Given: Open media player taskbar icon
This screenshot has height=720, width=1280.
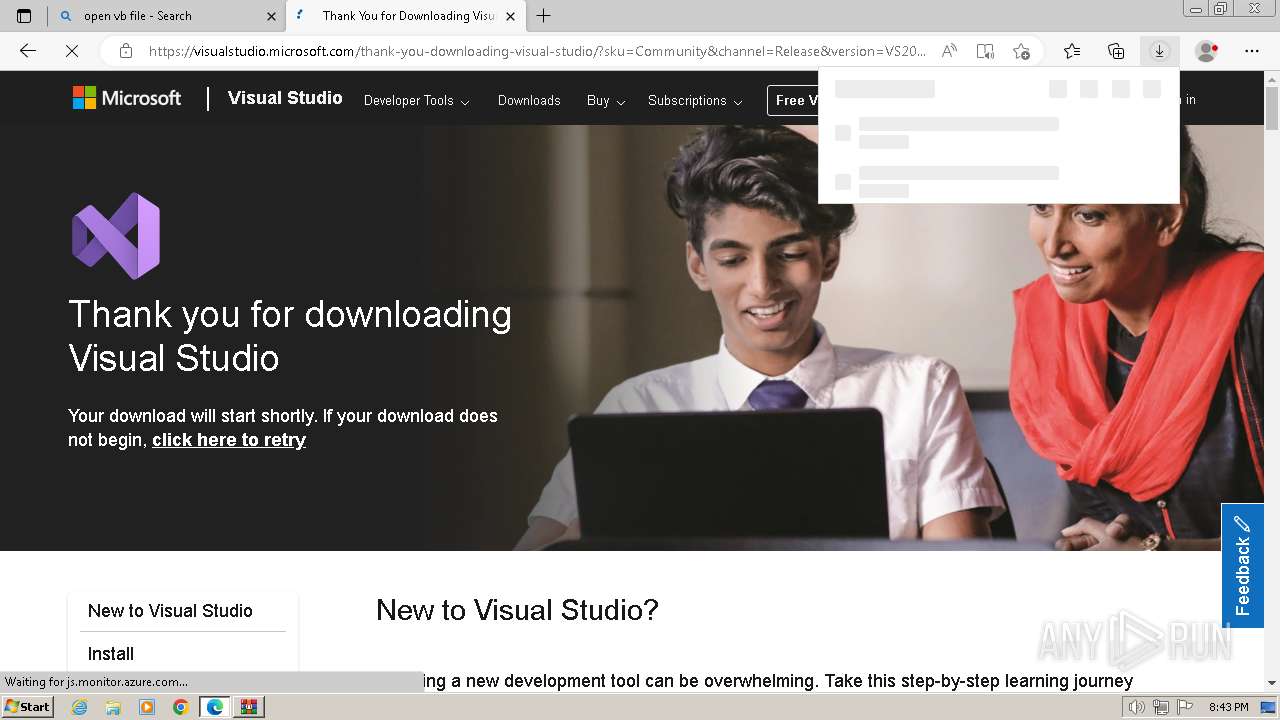Looking at the screenshot, I should [x=147, y=707].
